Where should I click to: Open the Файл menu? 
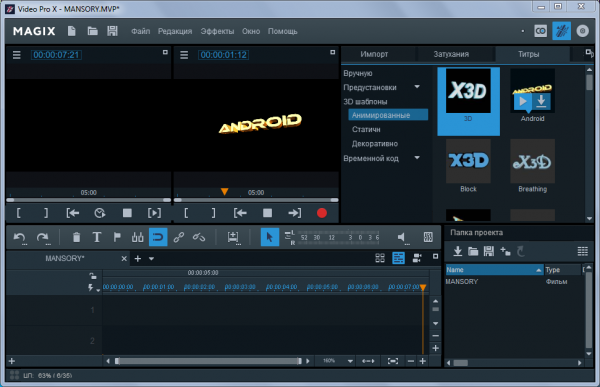point(140,31)
